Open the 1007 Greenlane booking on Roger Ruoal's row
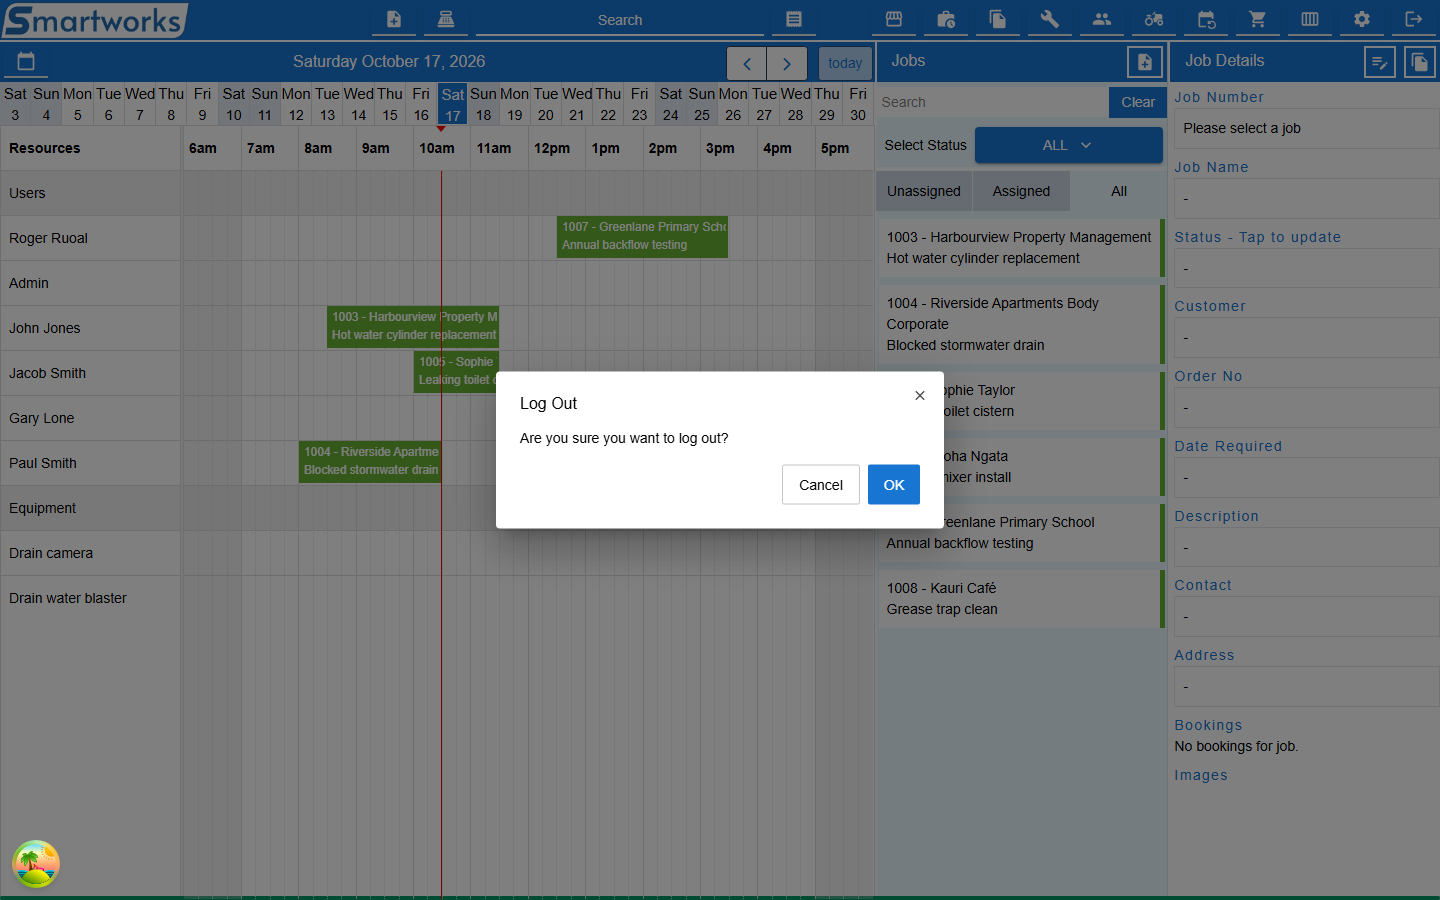The image size is (1440, 900). click(642, 237)
